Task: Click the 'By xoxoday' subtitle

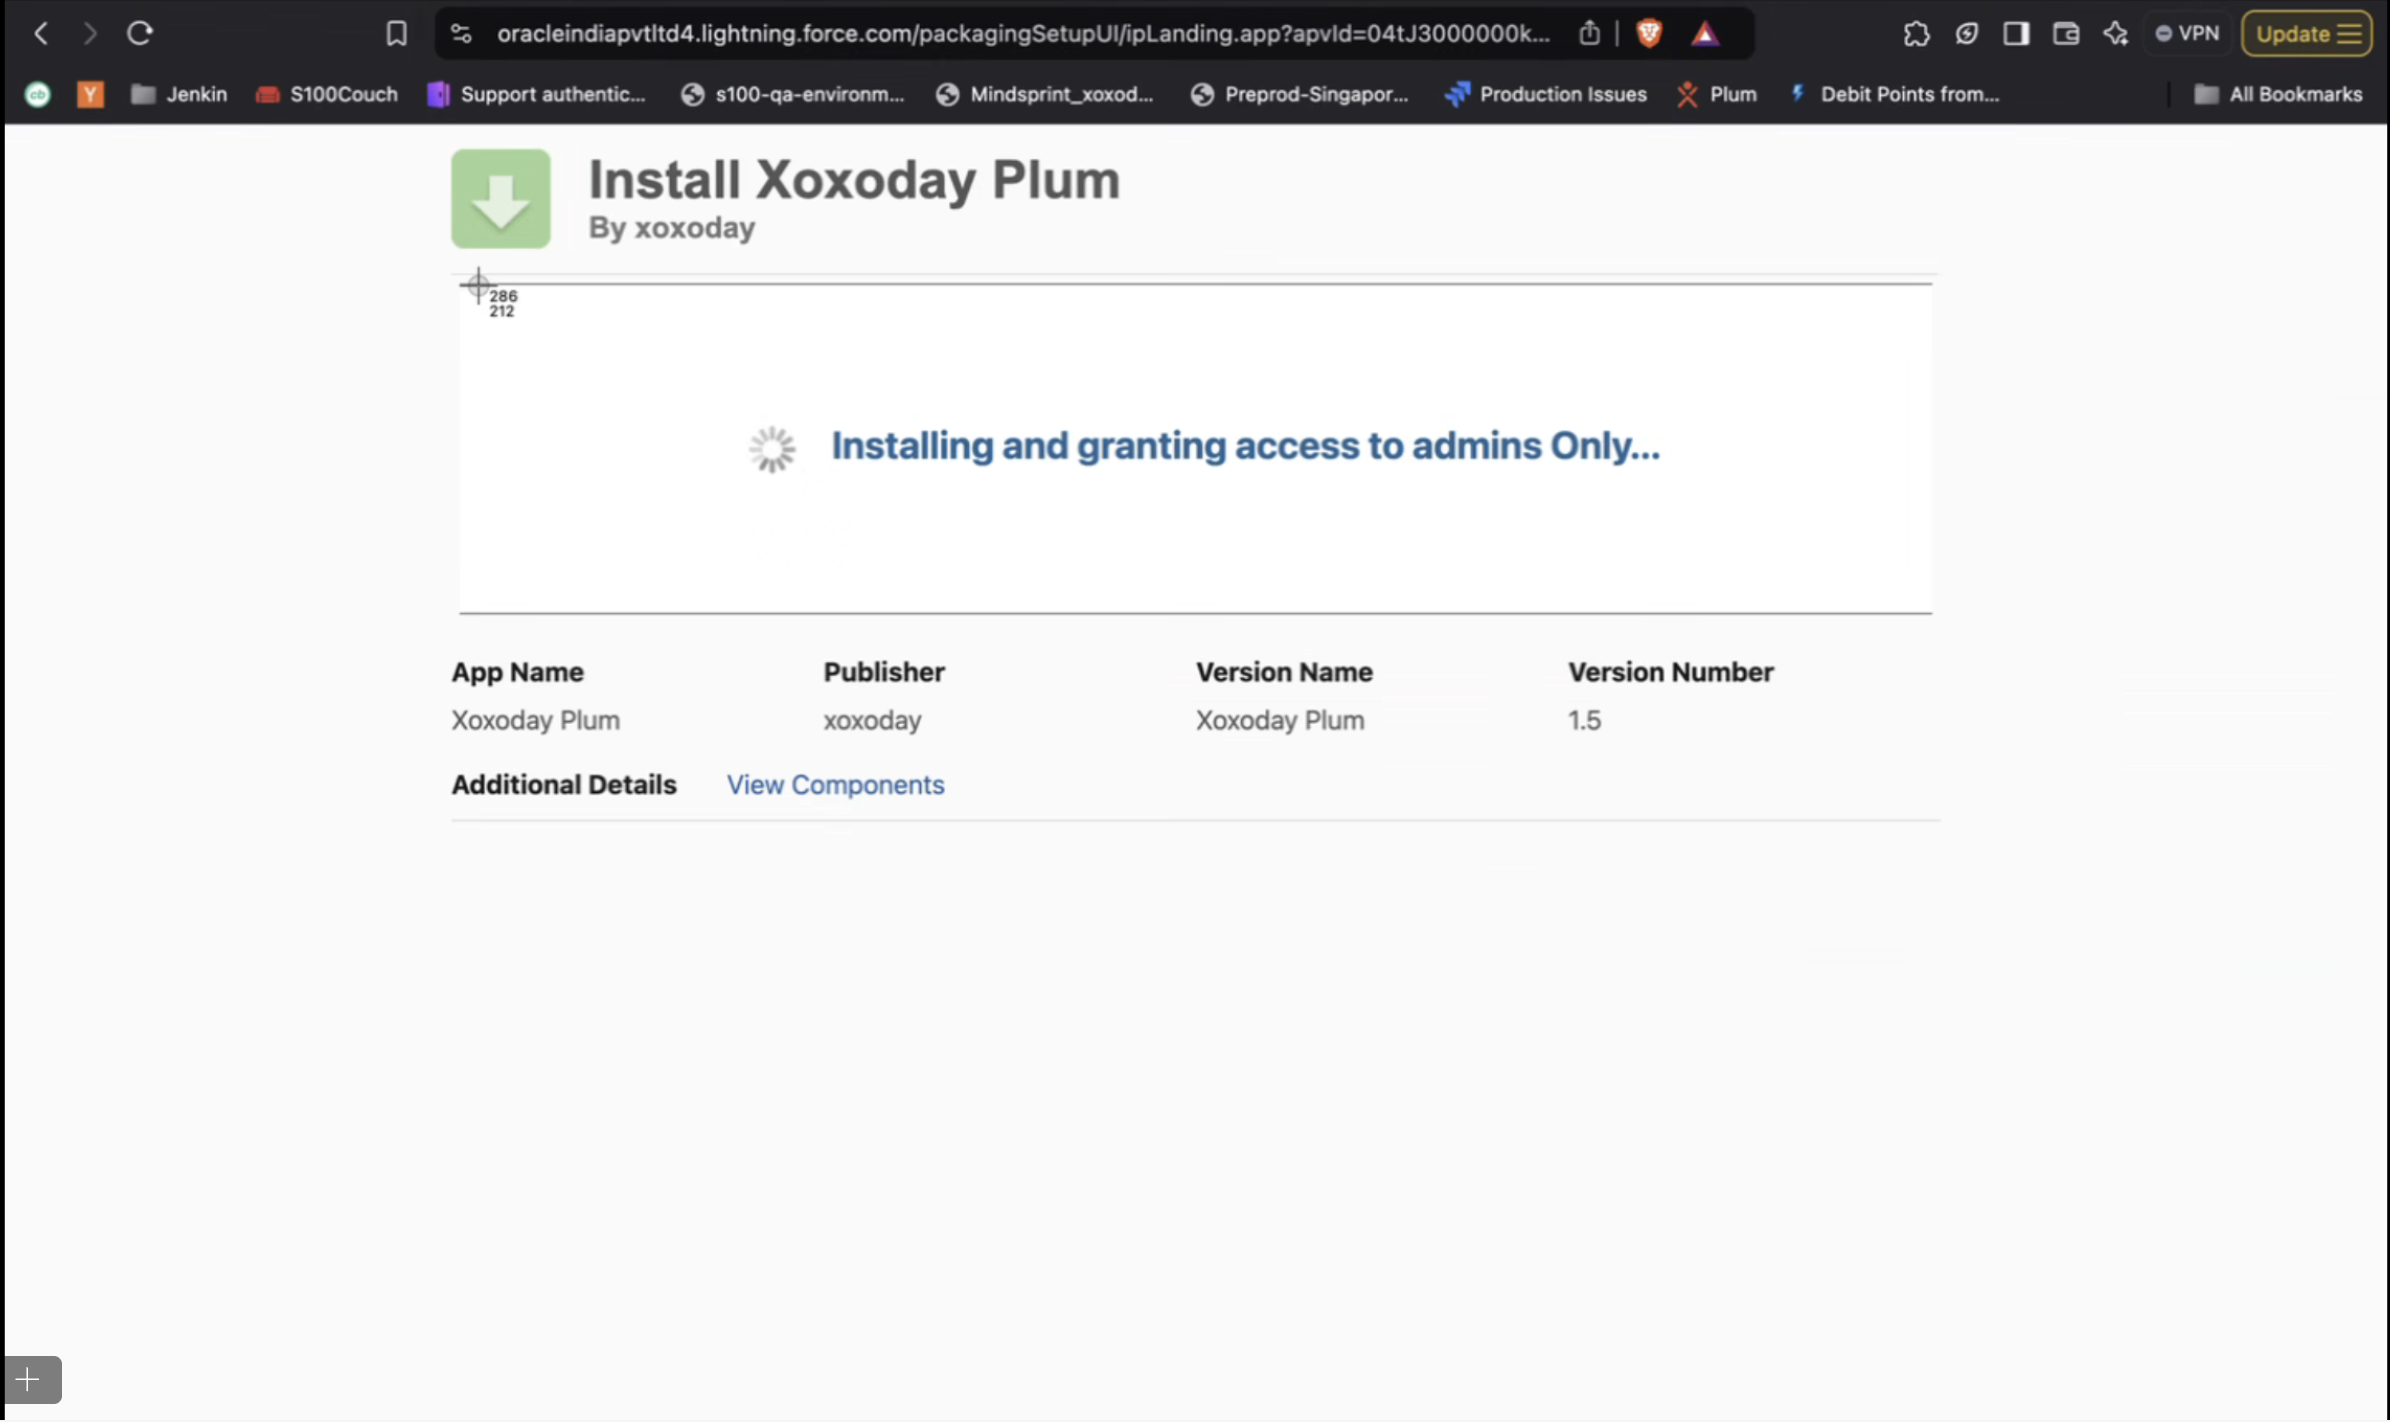Action: pyautogui.click(x=671, y=228)
